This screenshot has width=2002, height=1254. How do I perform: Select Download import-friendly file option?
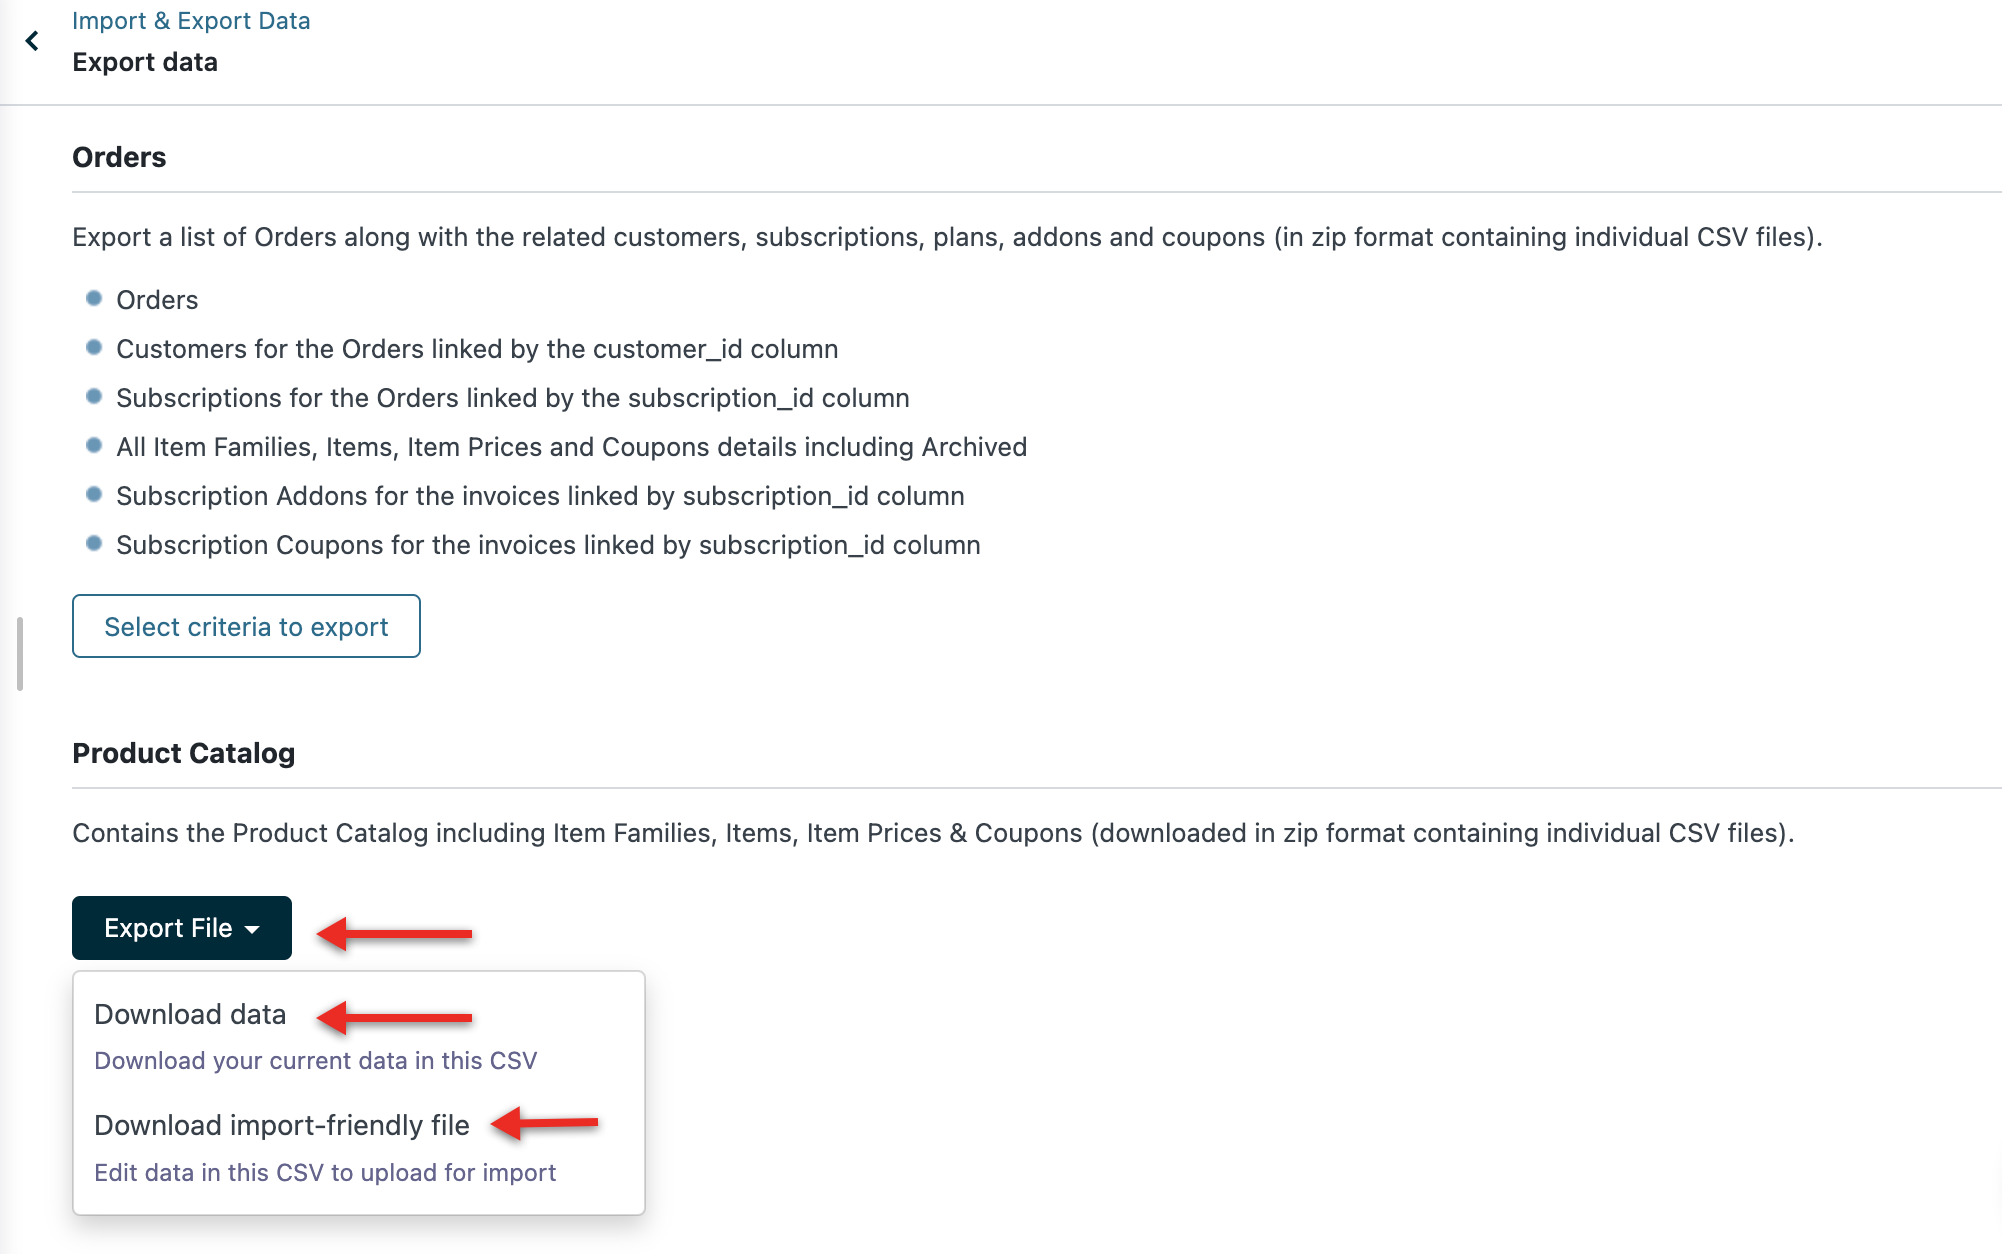pyautogui.click(x=281, y=1125)
